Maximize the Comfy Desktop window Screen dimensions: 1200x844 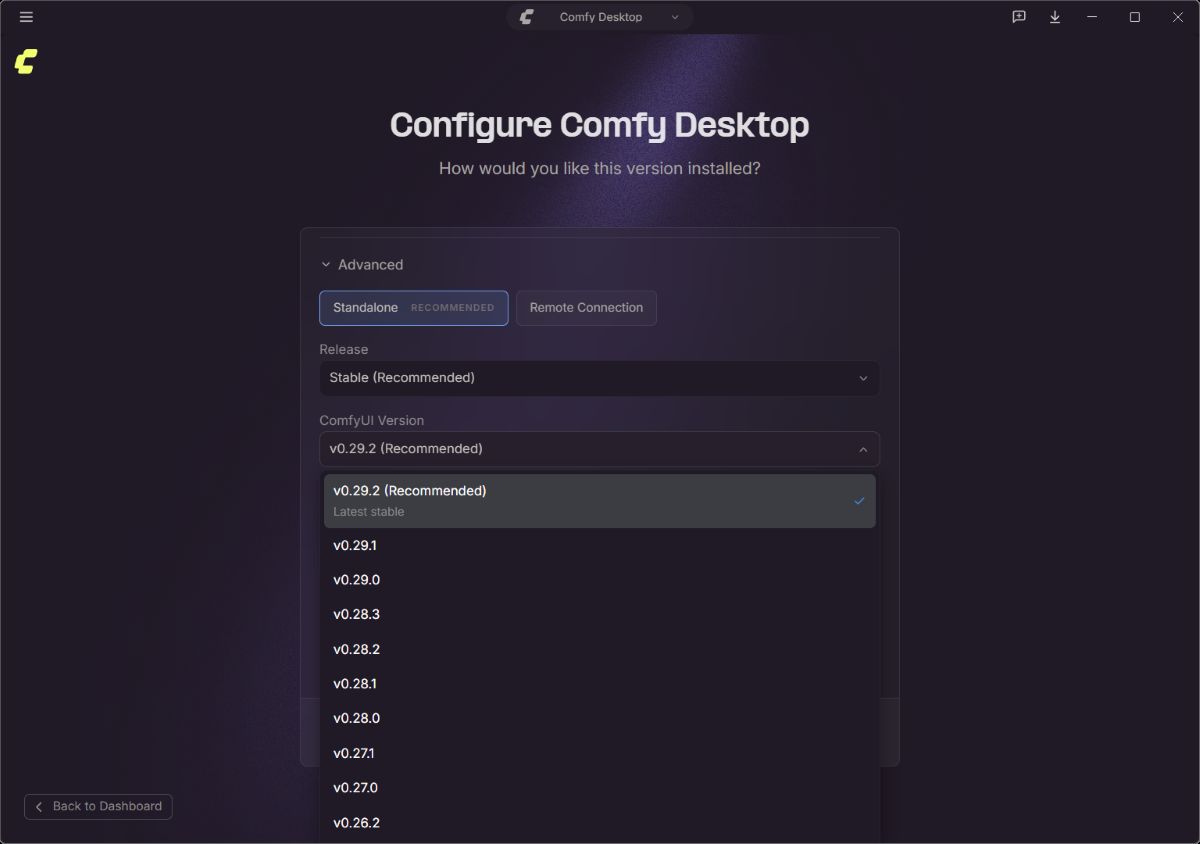click(x=1135, y=17)
